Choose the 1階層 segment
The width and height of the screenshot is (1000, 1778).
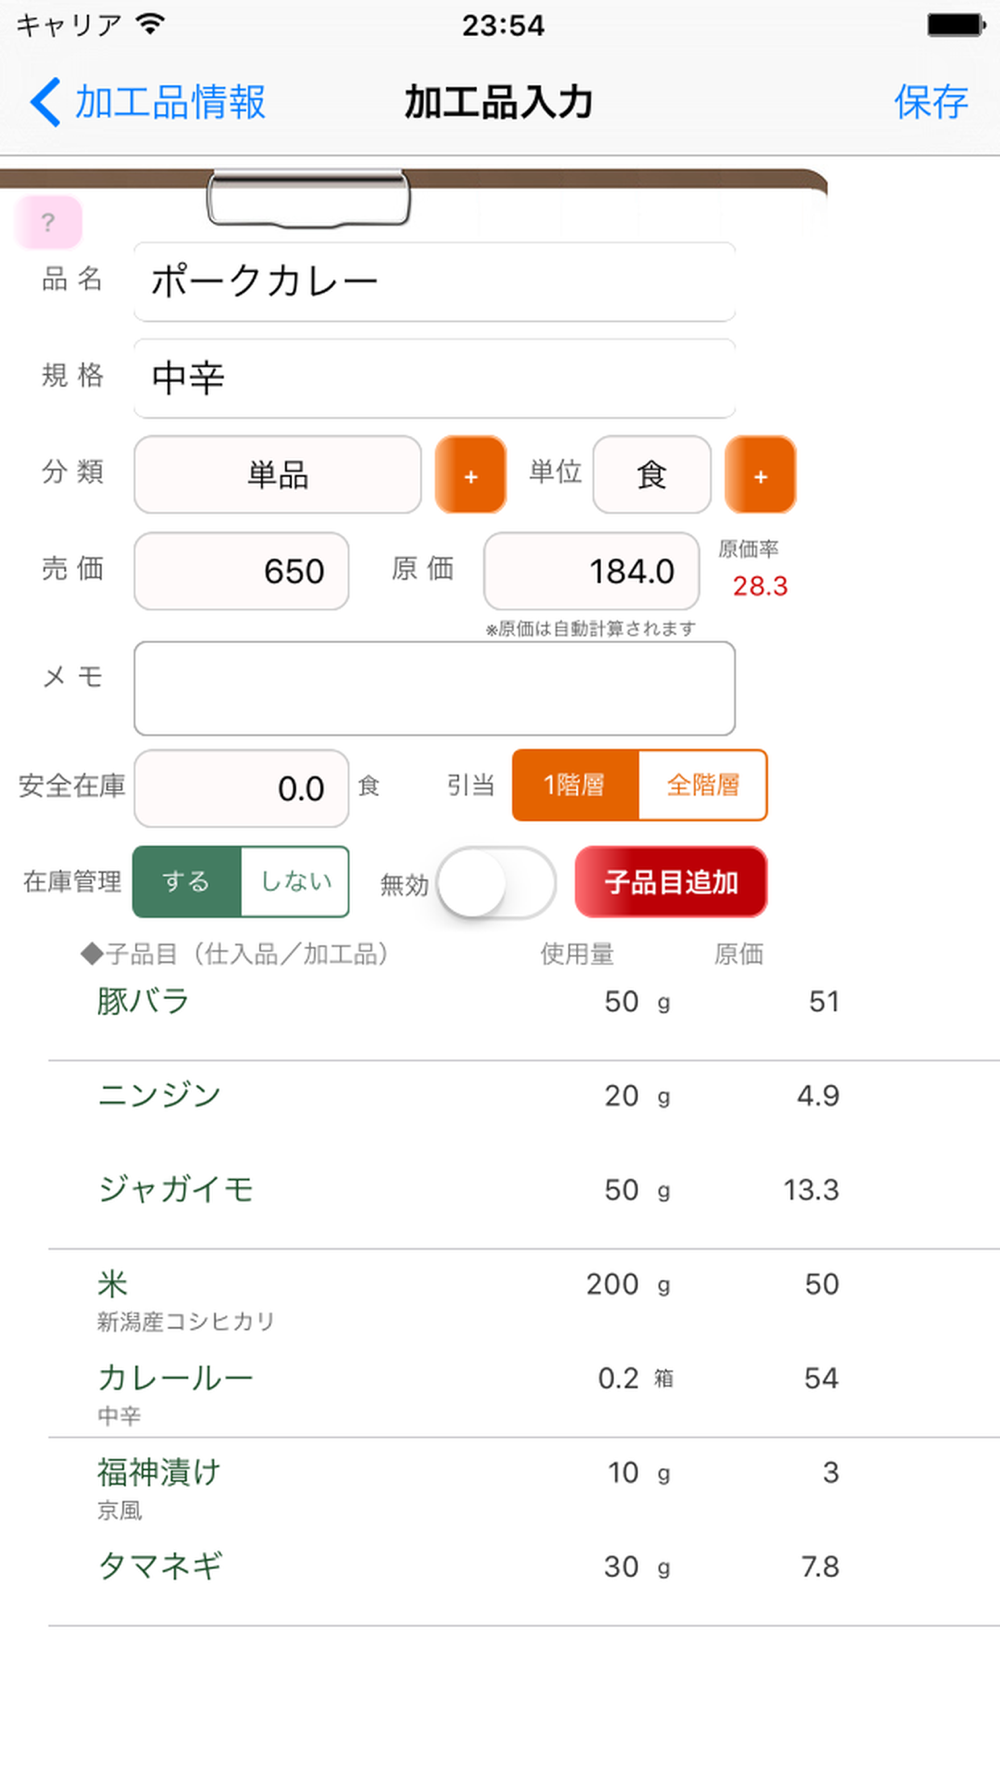click(x=575, y=786)
